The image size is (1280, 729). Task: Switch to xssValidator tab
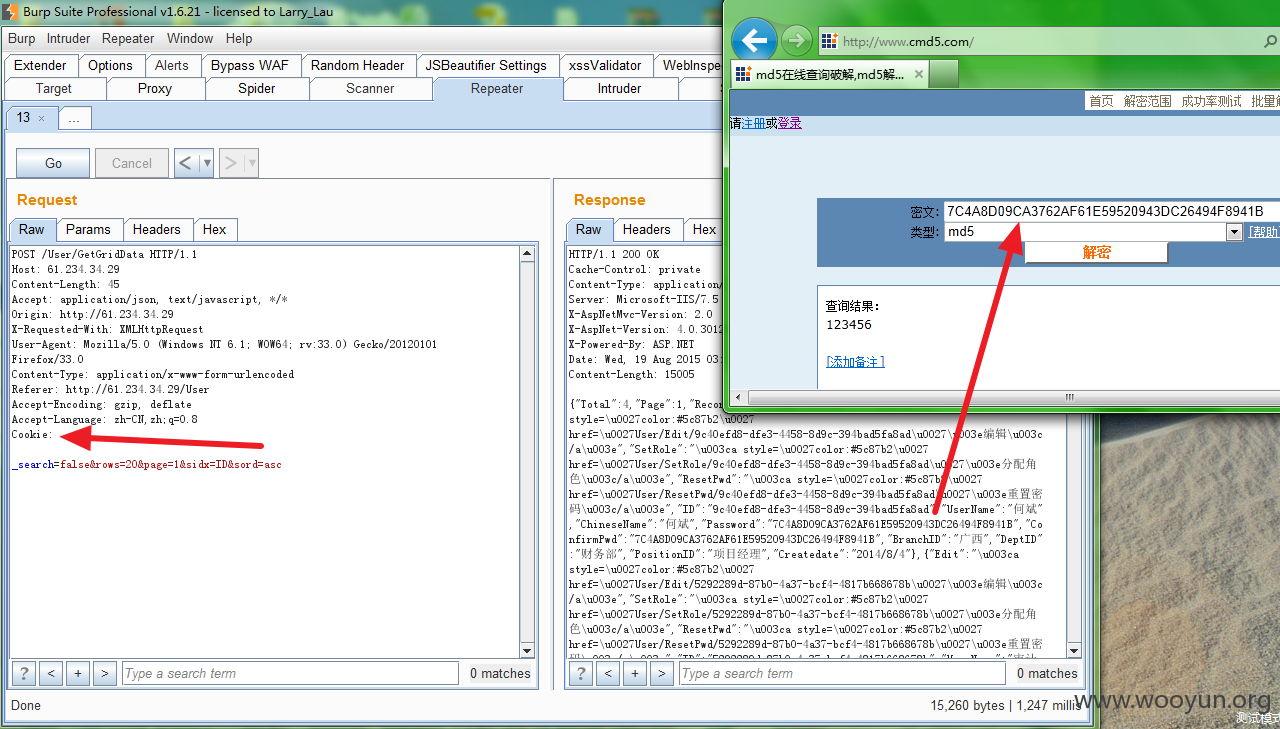605,65
